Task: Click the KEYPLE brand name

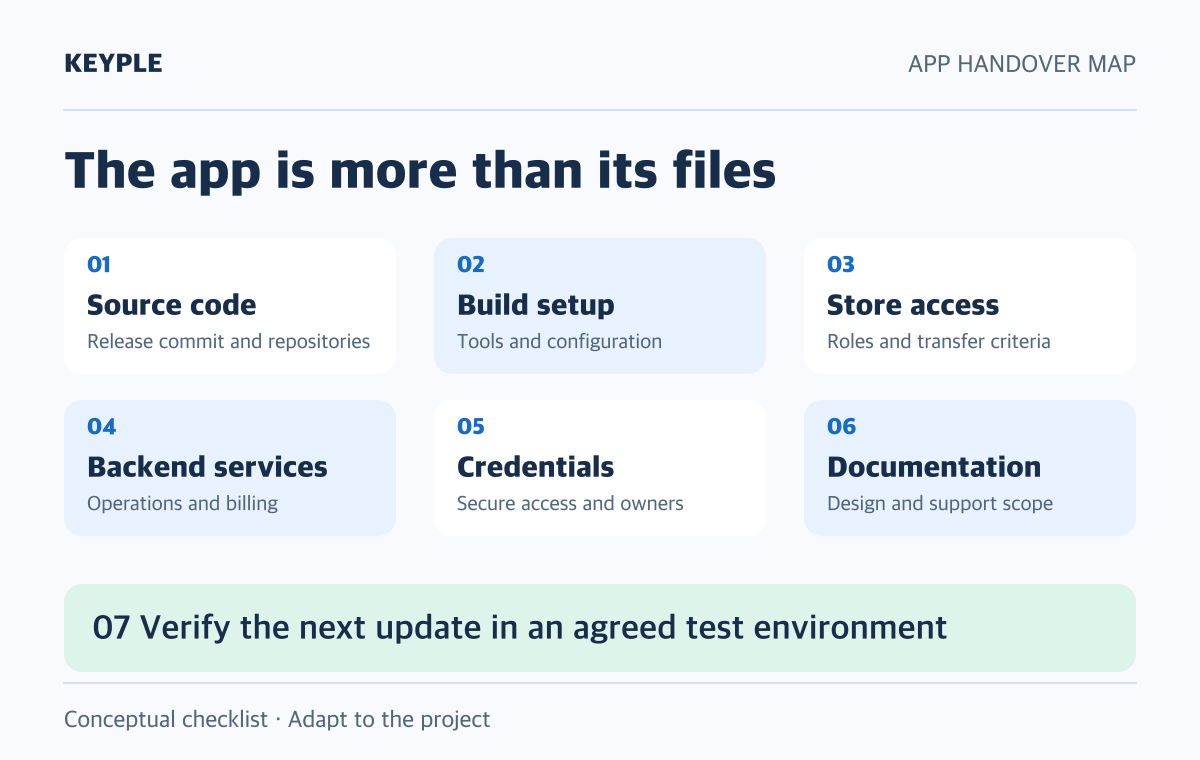Action: pyautogui.click(x=113, y=63)
